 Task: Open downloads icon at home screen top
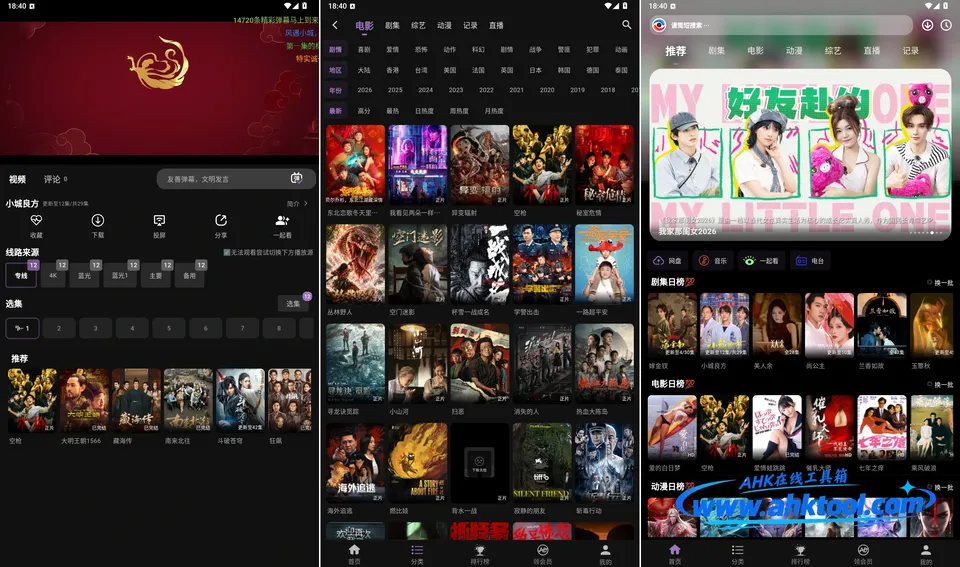[x=928, y=25]
